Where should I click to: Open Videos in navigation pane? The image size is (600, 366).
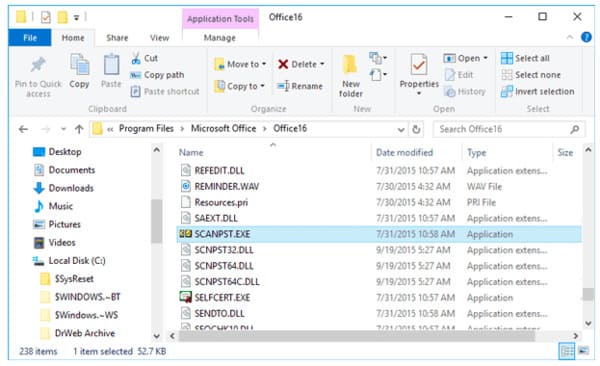pyautogui.click(x=54, y=242)
